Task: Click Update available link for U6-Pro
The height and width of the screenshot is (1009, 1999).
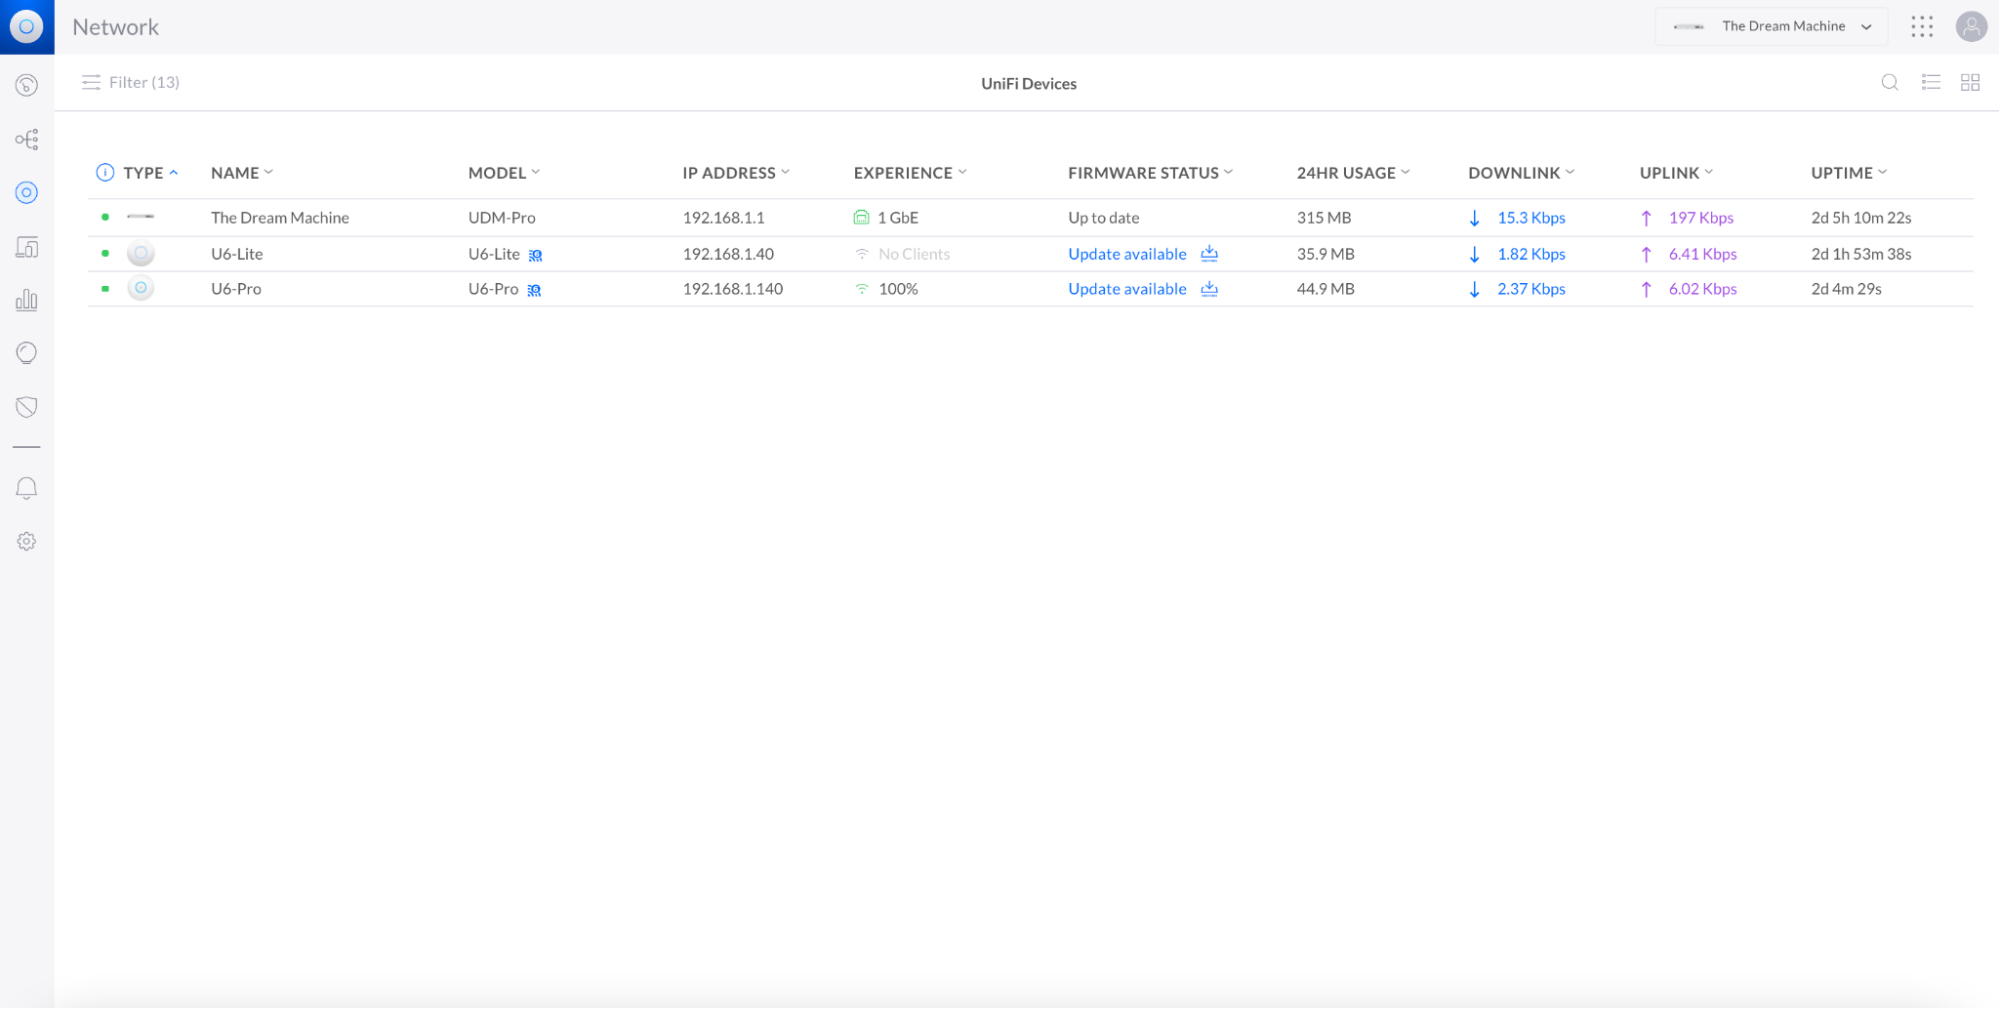Action: pos(1127,289)
